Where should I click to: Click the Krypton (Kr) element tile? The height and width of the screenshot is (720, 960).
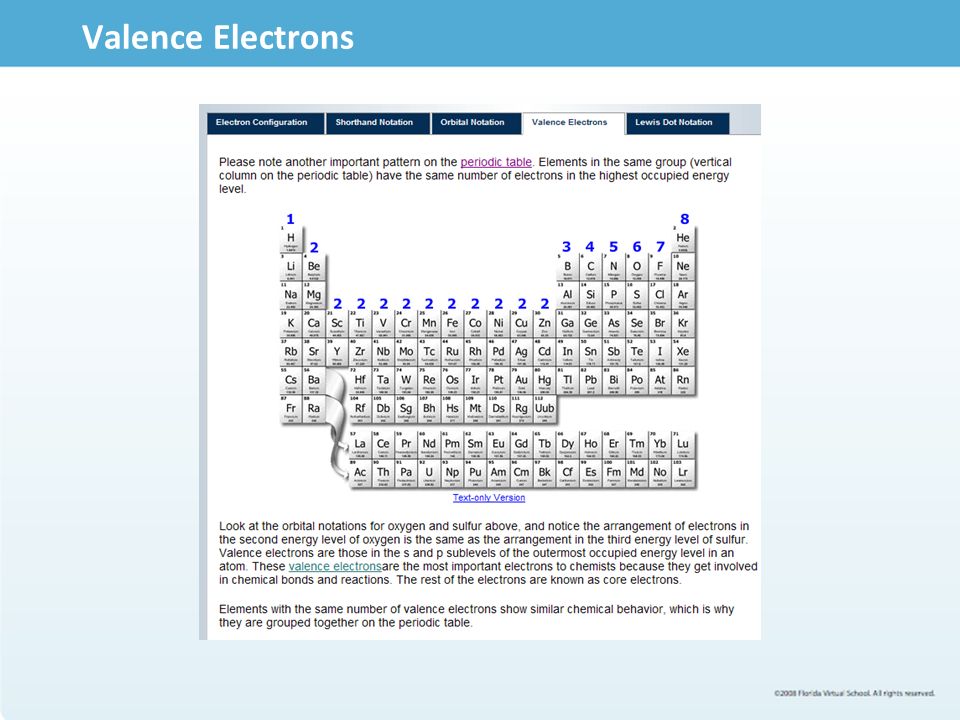pos(683,323)
